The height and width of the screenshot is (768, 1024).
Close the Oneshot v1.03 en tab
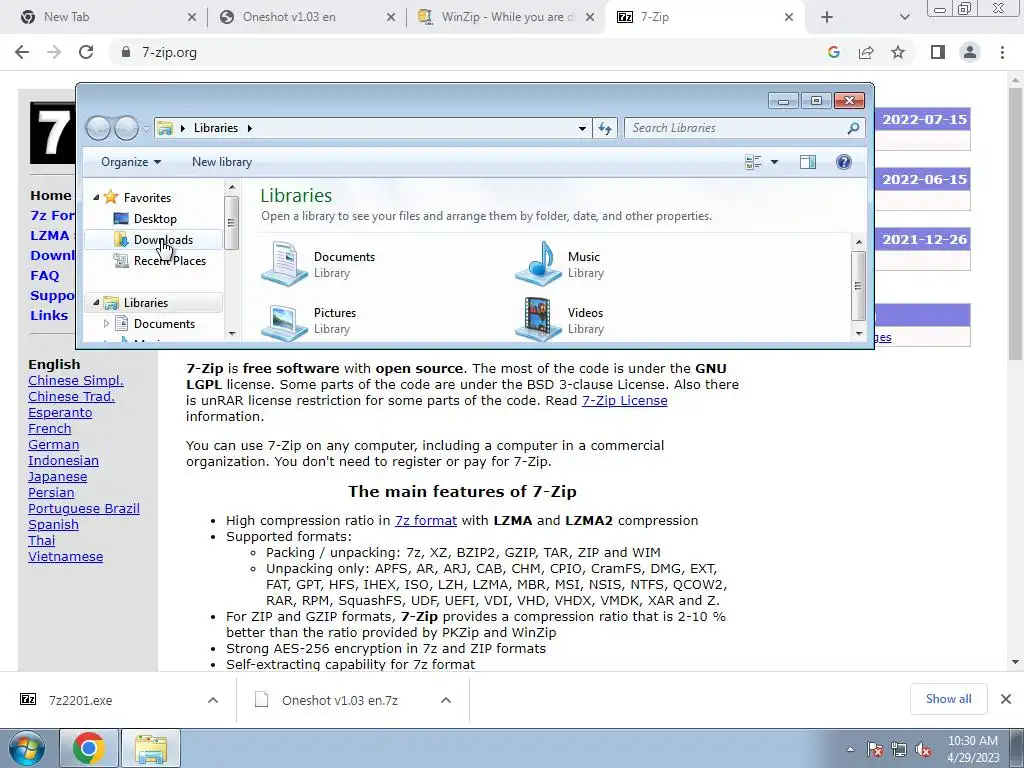coord(391,17)
